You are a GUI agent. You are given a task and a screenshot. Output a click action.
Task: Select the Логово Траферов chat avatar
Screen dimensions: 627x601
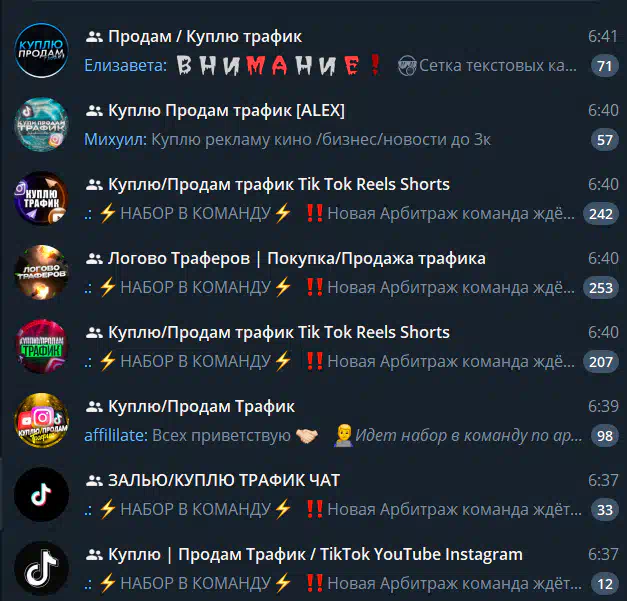tap(42, 272)
